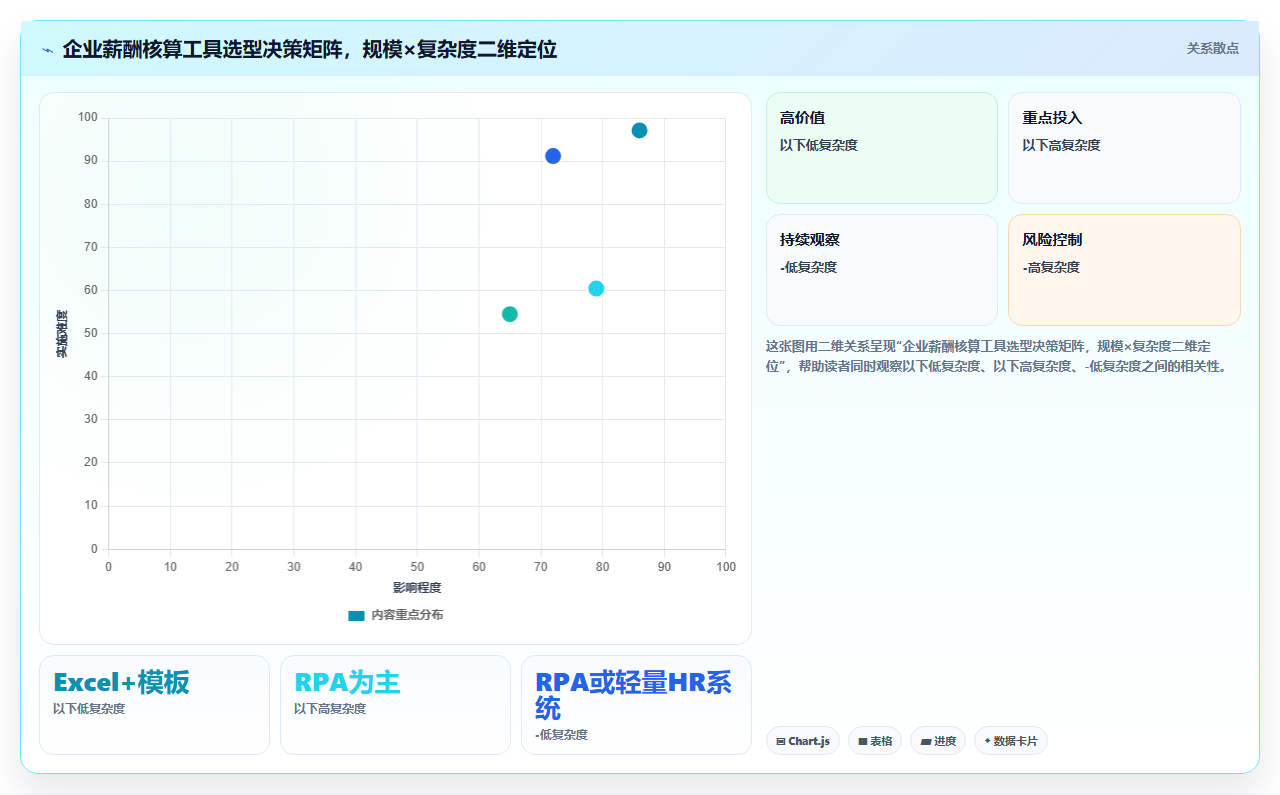
Task: Click 以下高复杂度 under RPA为主
Action: (x=330, y=709)
